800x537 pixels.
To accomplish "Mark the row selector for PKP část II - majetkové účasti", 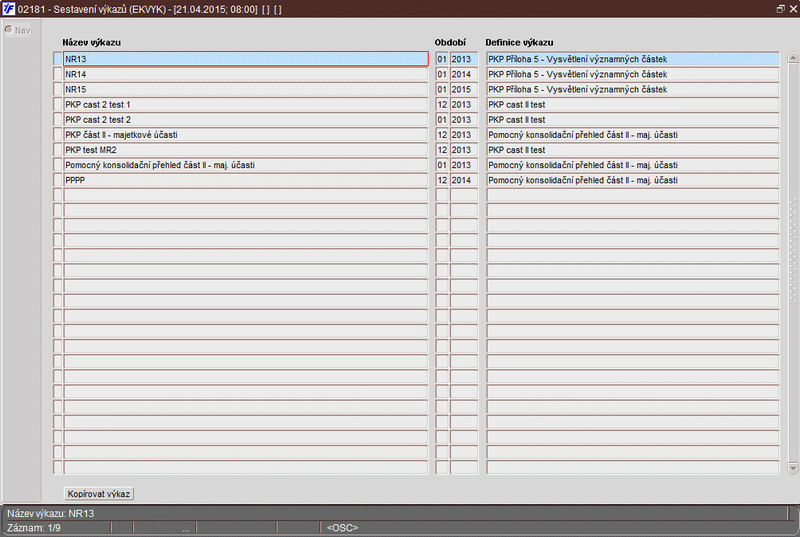I will click(58, 135).
